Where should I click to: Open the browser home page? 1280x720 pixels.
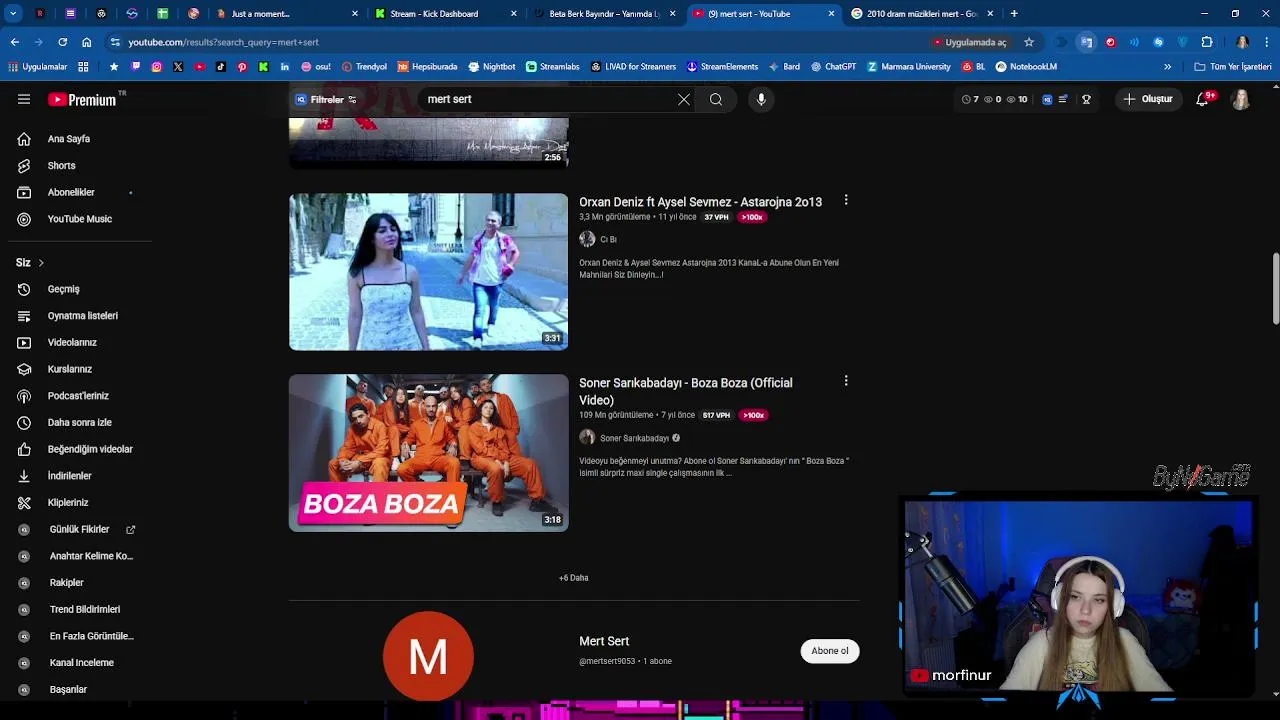(x=87, y=42)
